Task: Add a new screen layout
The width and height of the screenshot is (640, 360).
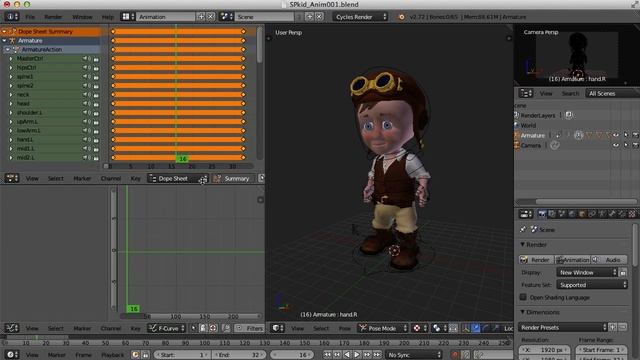Action: (201, 17)
